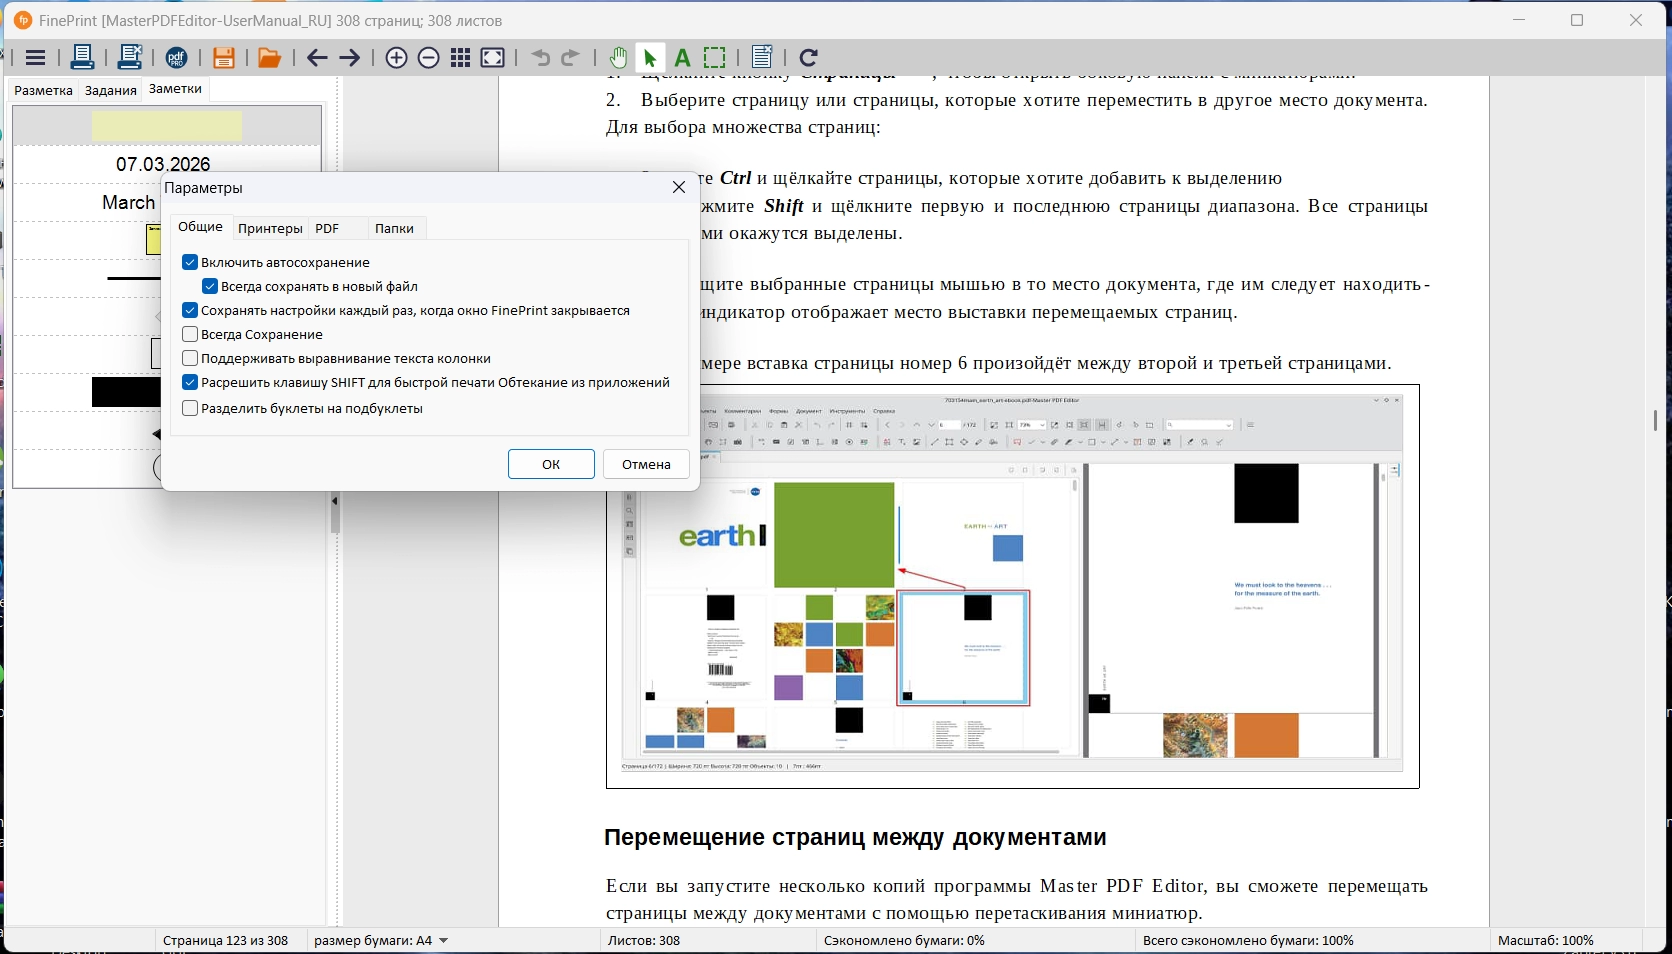This screenshot has height=954, width=1672.
Task: Toggle Сохранять настройки каждый раз checkbox
Action: click(190, 310)
